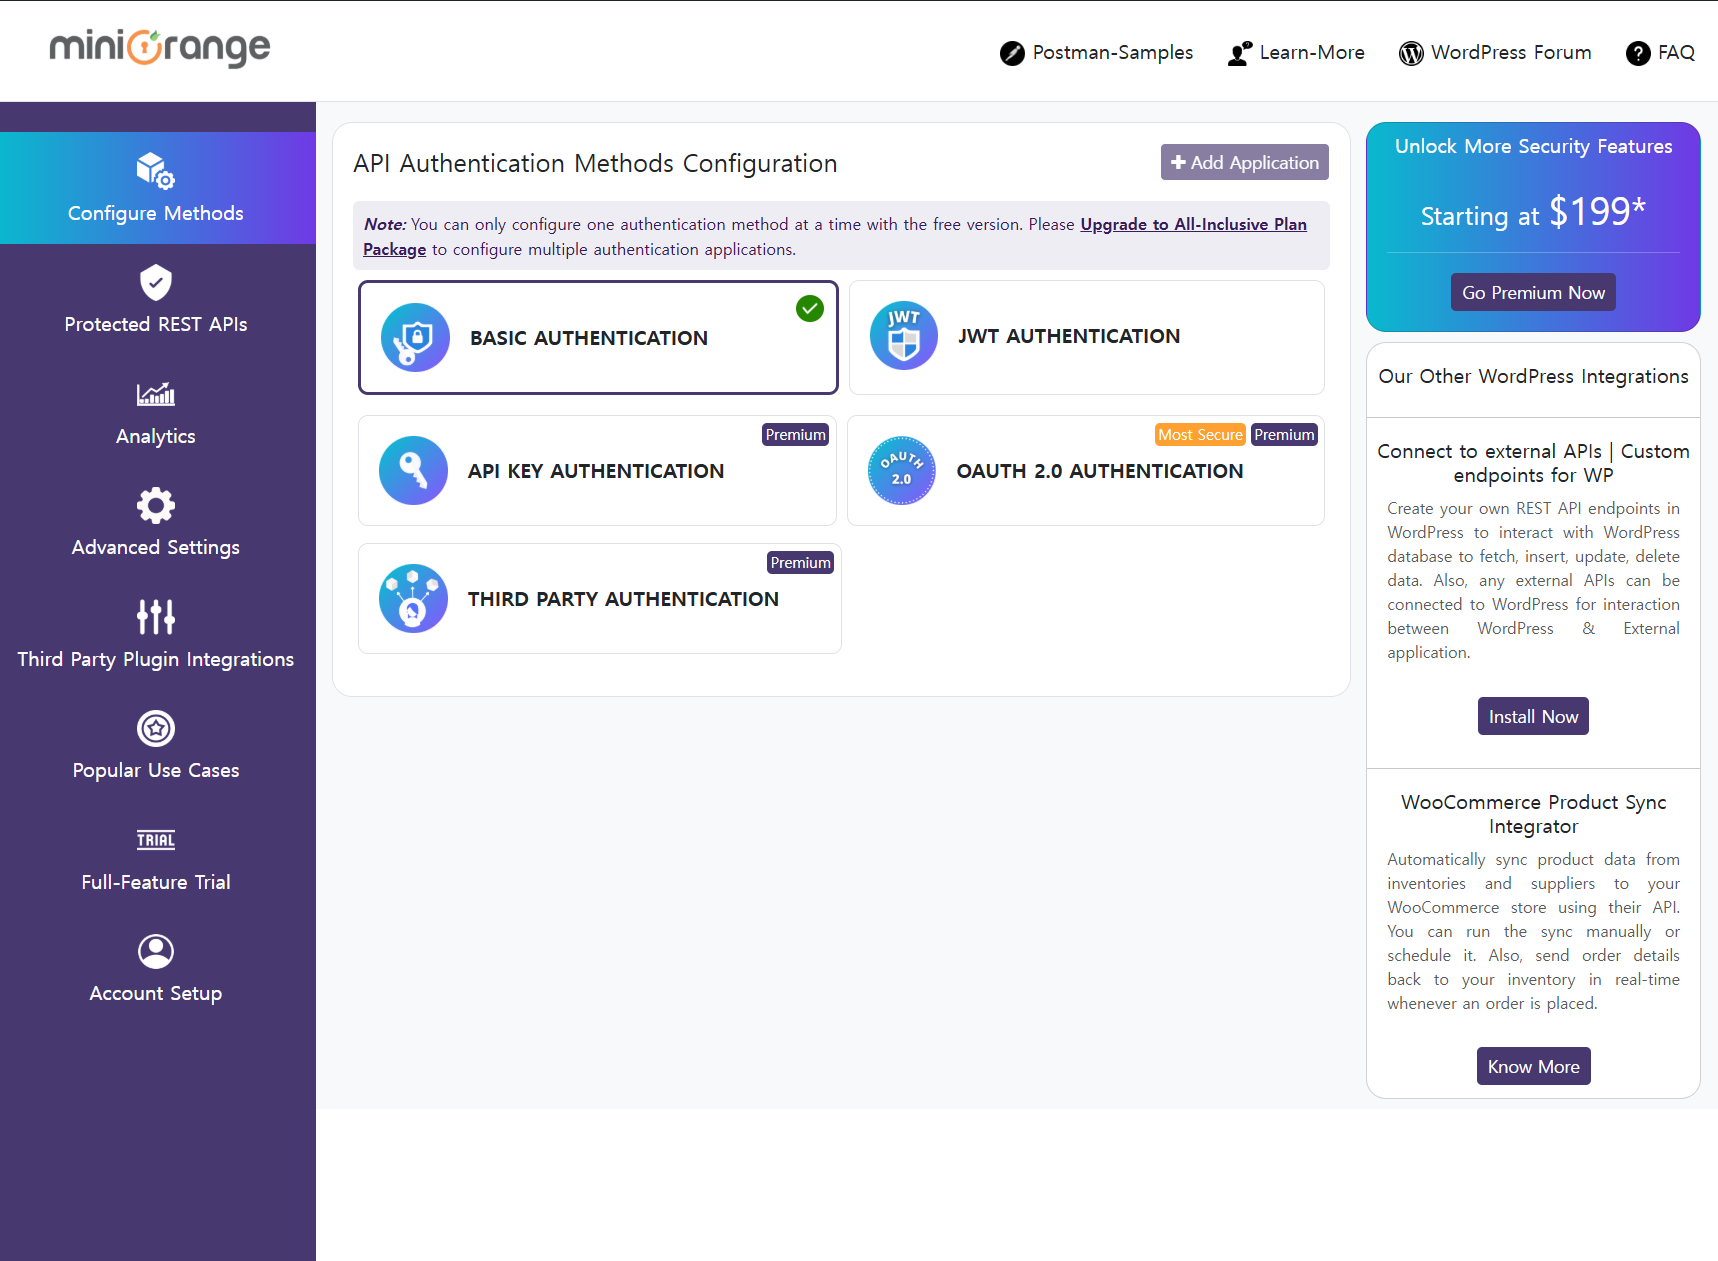Click green checkmark on Basic Authentication
The image size is (1718, 1261).
(x=809, y=309)
